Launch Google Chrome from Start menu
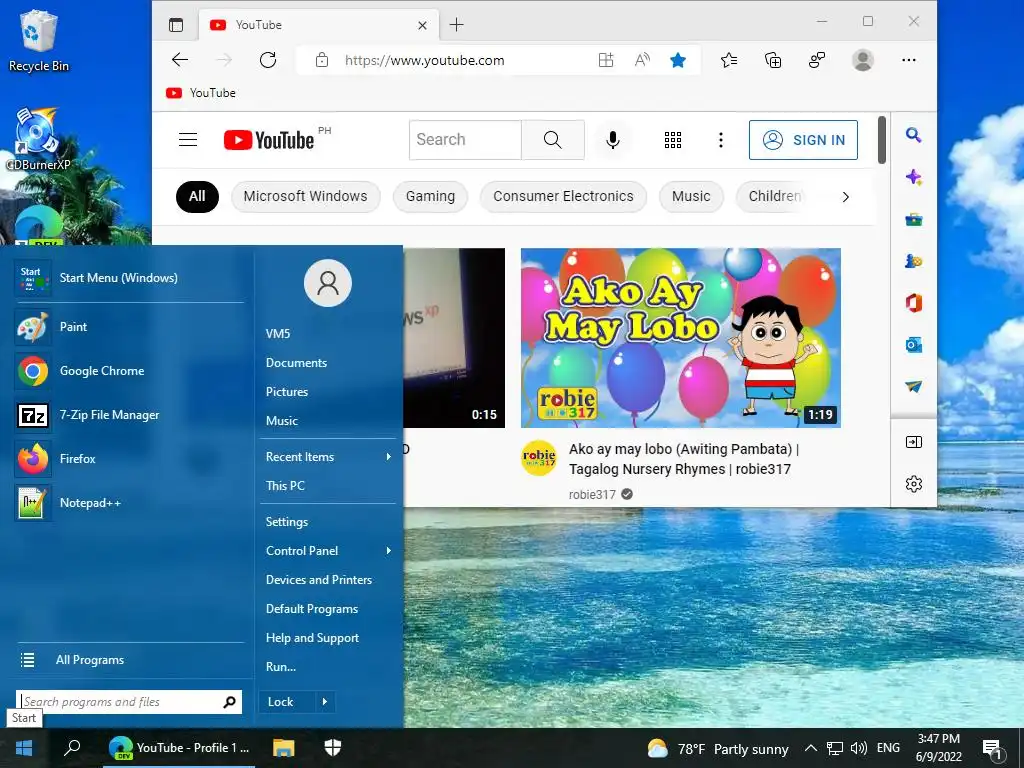 click(129, 370)
